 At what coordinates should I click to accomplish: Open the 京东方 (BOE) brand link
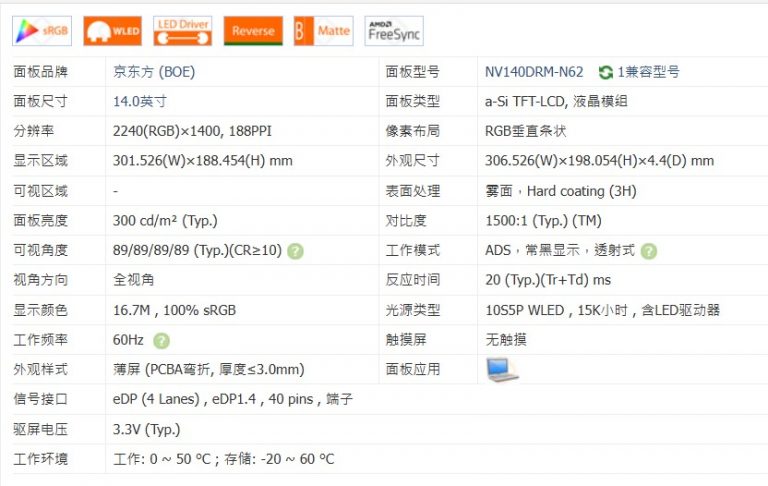click(155, 72)
